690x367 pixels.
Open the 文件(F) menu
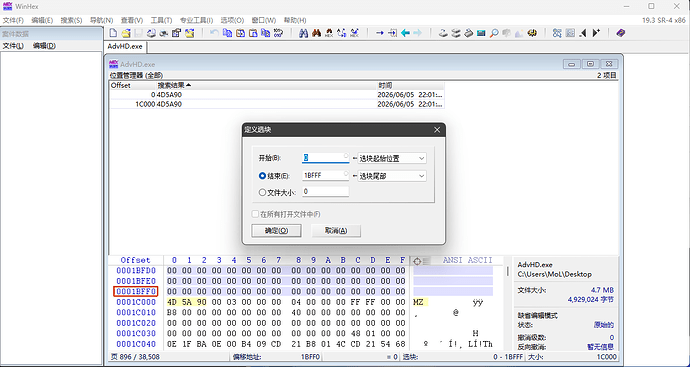(13, 20)
